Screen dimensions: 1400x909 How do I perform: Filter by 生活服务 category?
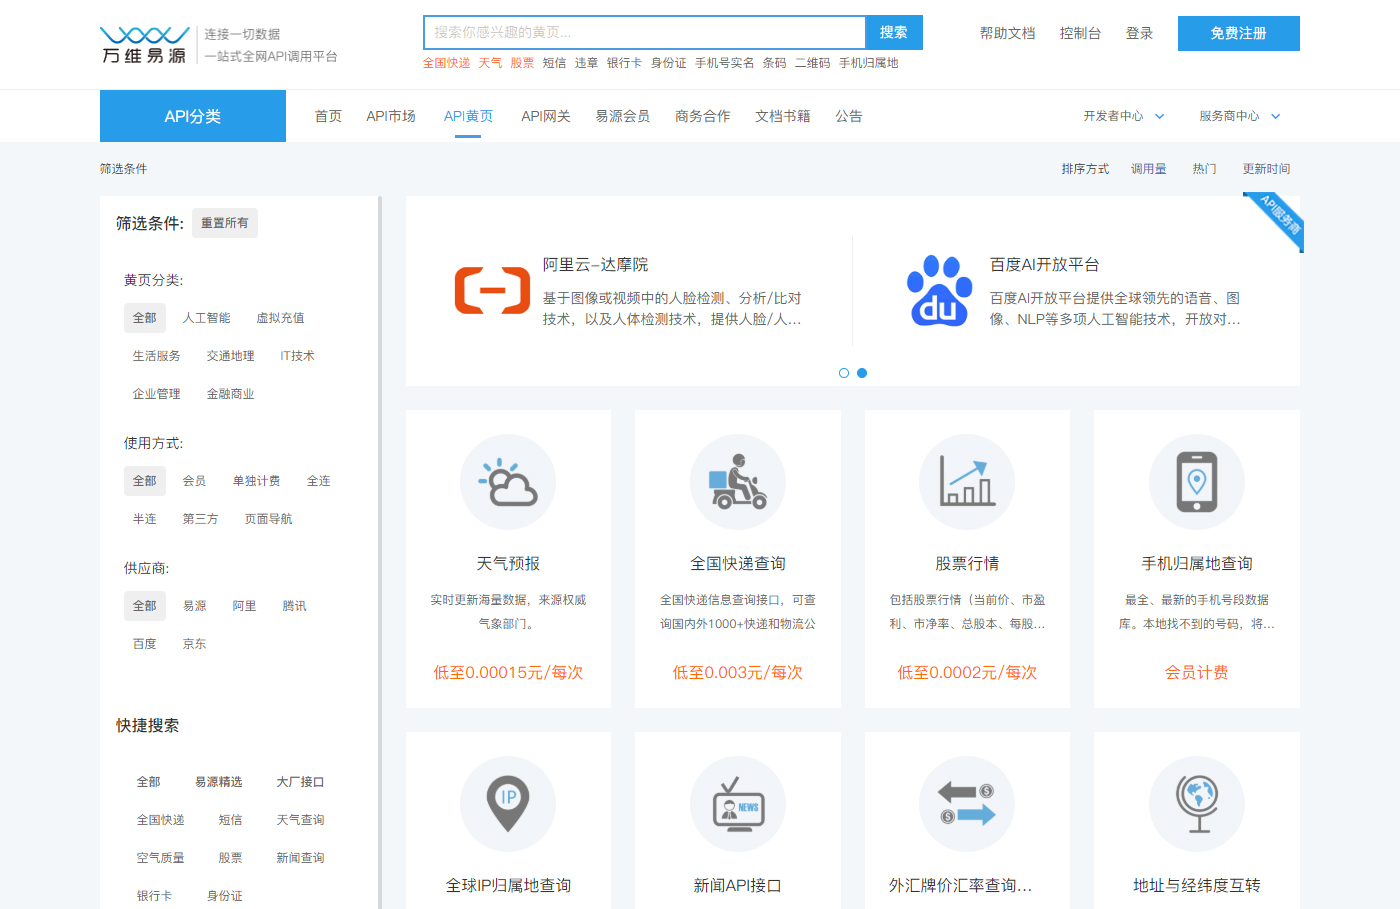point(157,356)
